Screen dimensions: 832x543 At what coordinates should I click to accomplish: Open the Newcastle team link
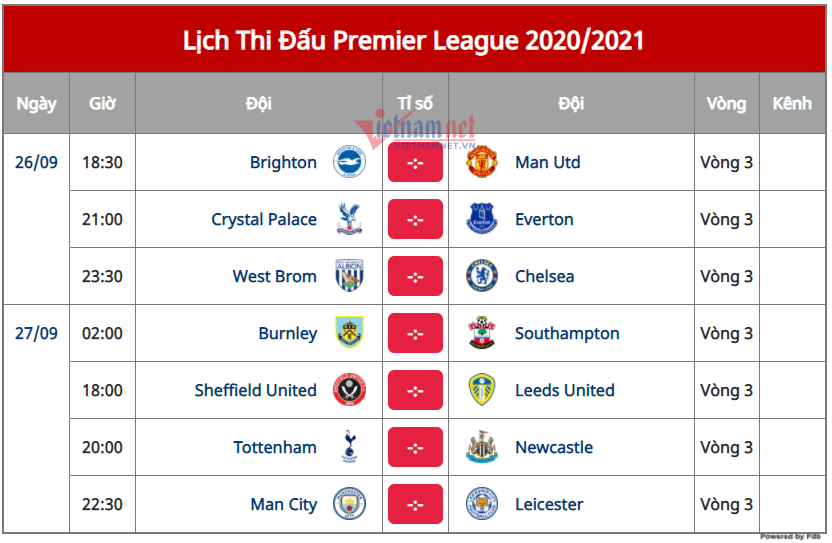click(554, 448)
